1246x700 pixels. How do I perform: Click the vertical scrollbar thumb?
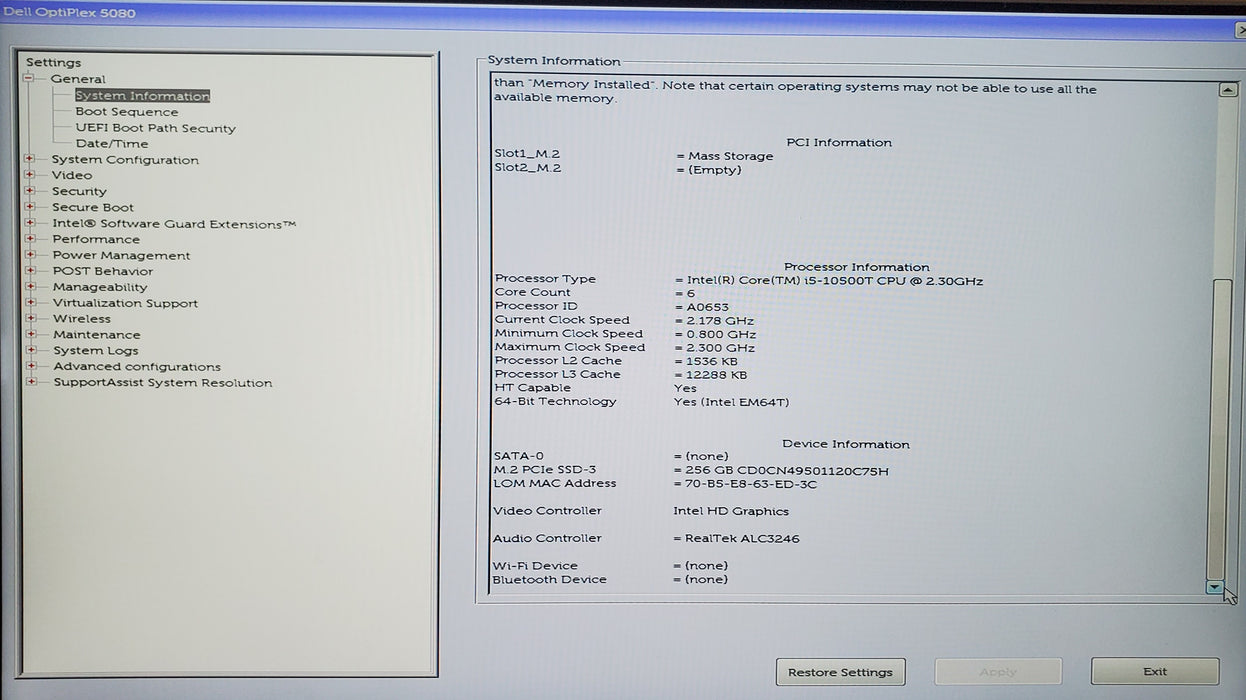click(x=1221, y=428)
